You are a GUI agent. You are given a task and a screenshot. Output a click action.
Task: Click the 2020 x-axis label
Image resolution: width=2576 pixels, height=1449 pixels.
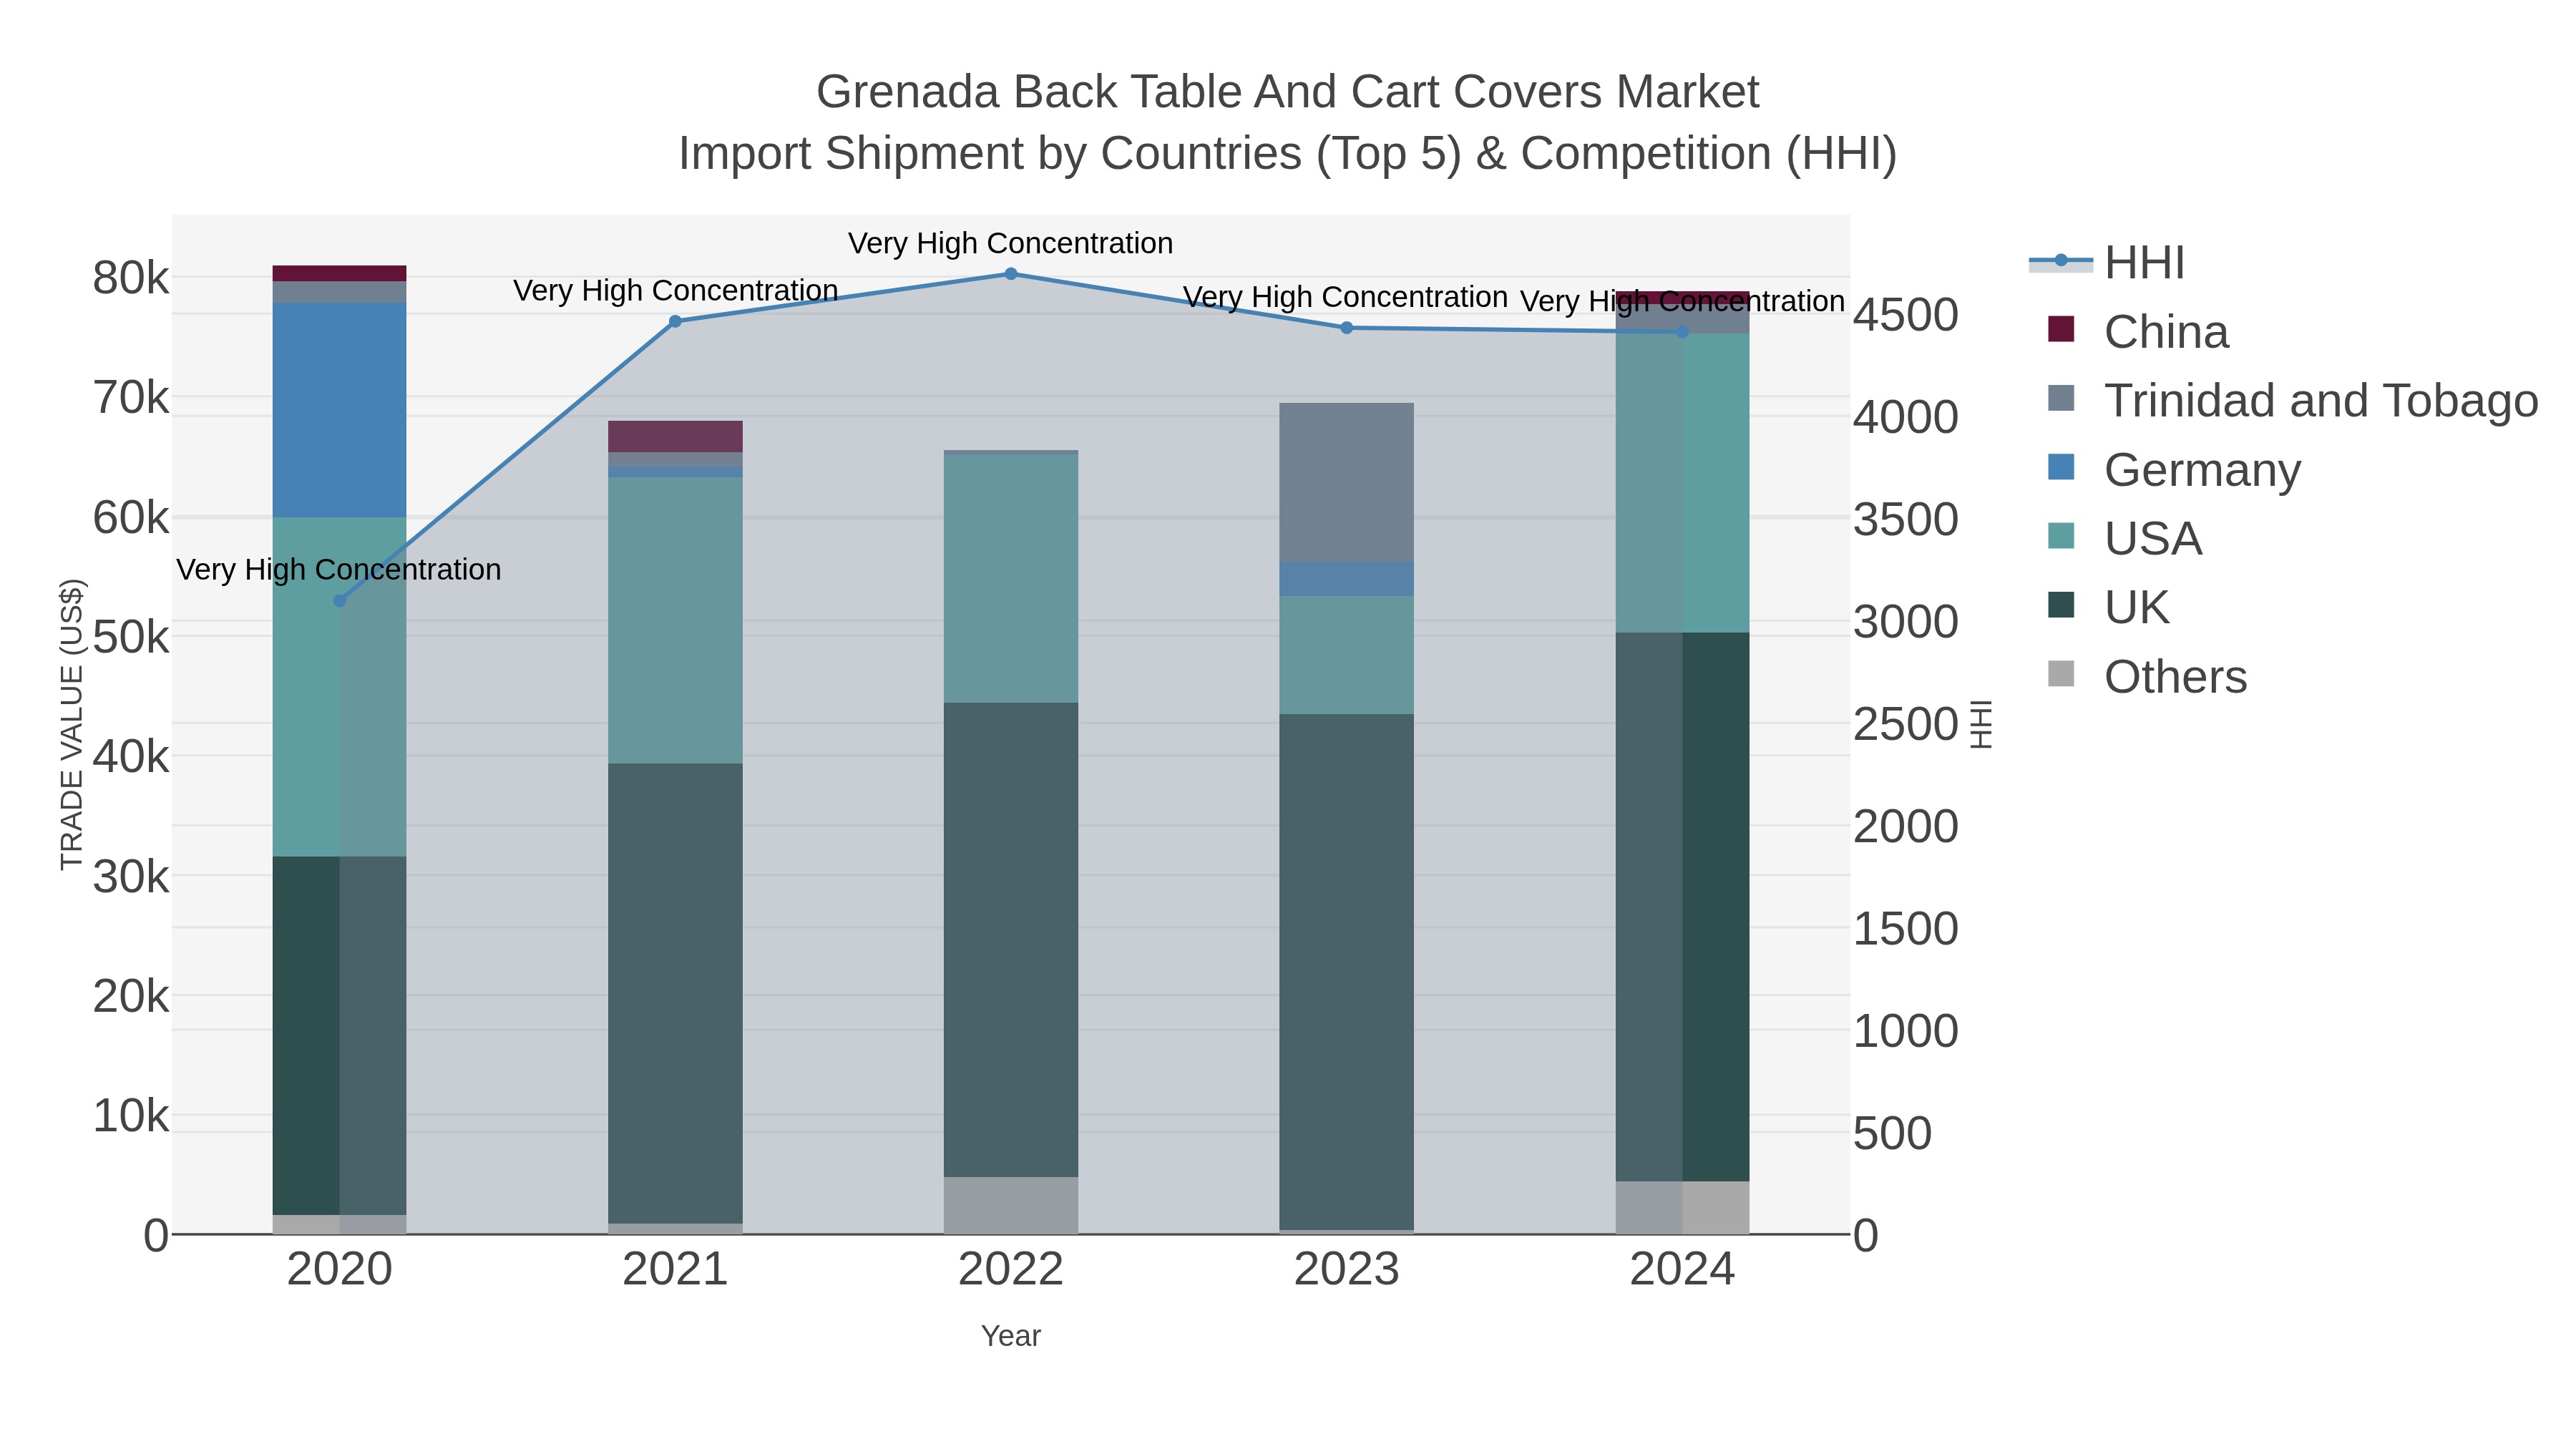point(339,1270)
